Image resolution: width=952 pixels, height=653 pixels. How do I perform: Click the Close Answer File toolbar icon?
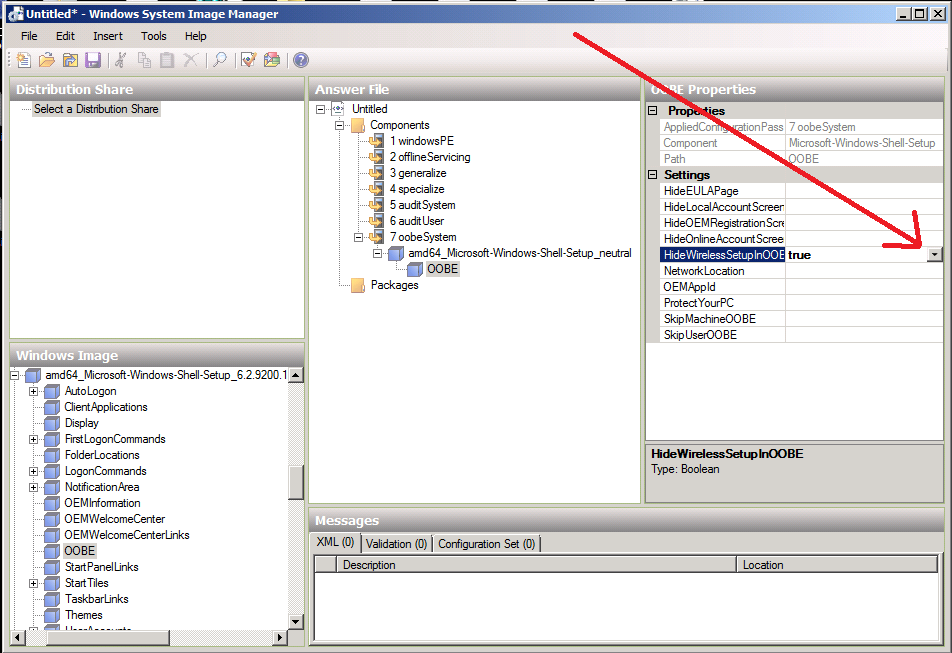click(70, 60)
